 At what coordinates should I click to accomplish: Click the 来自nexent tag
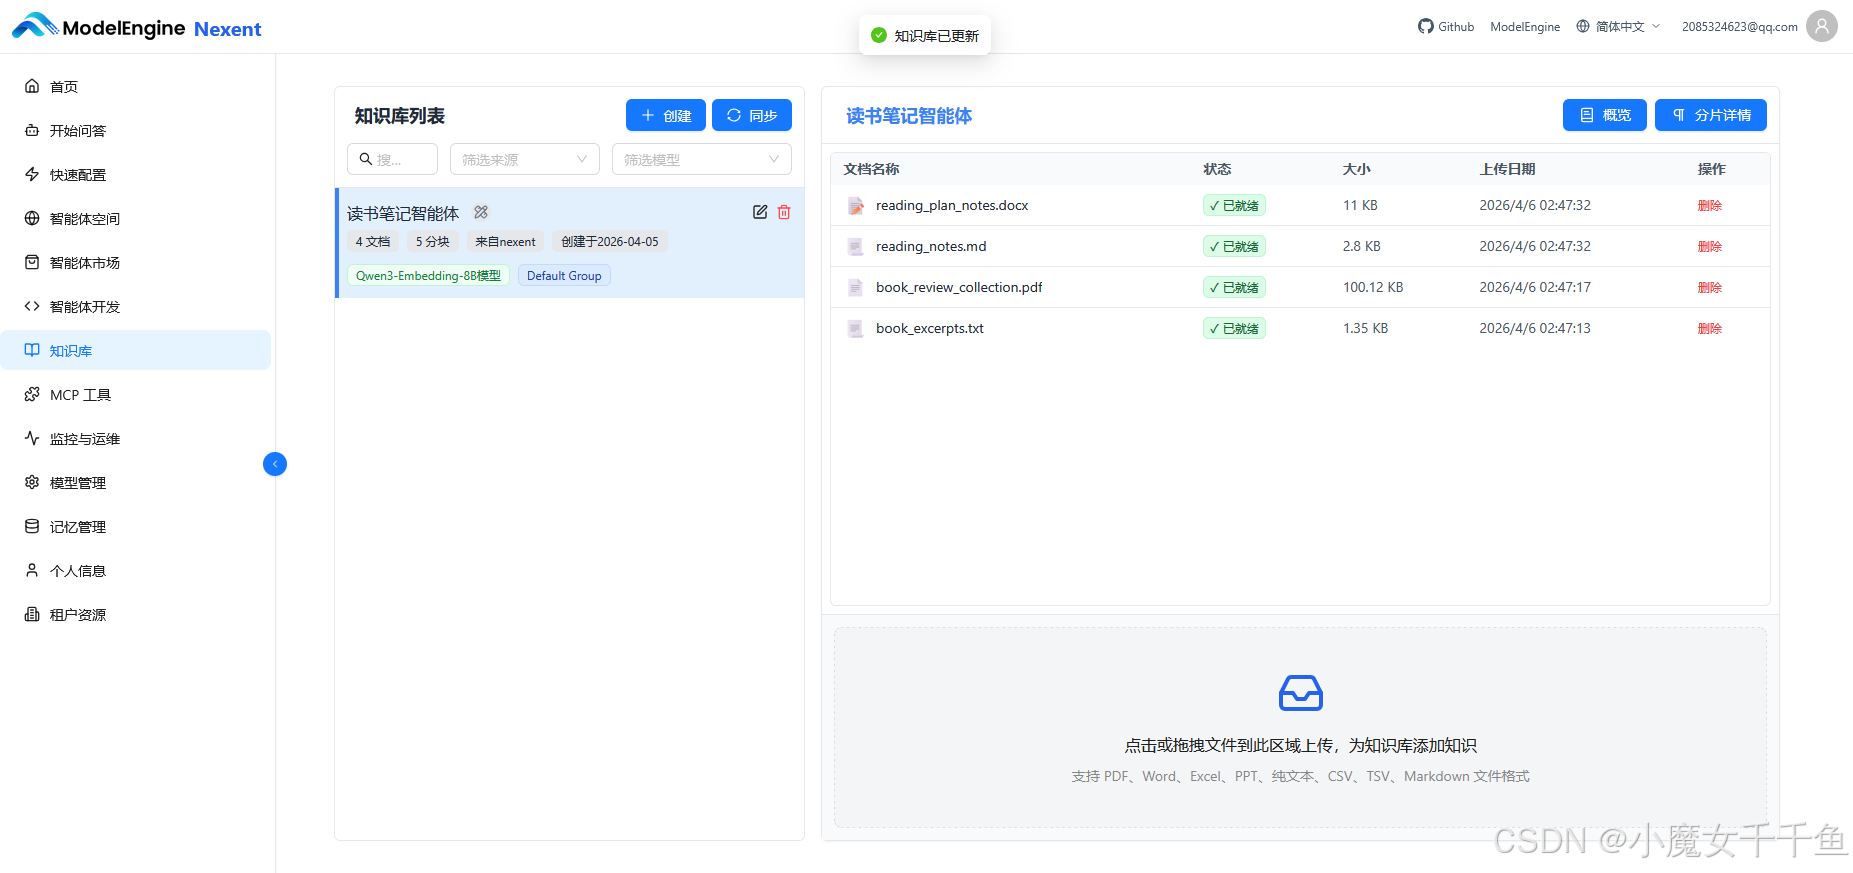click(505, 241)
